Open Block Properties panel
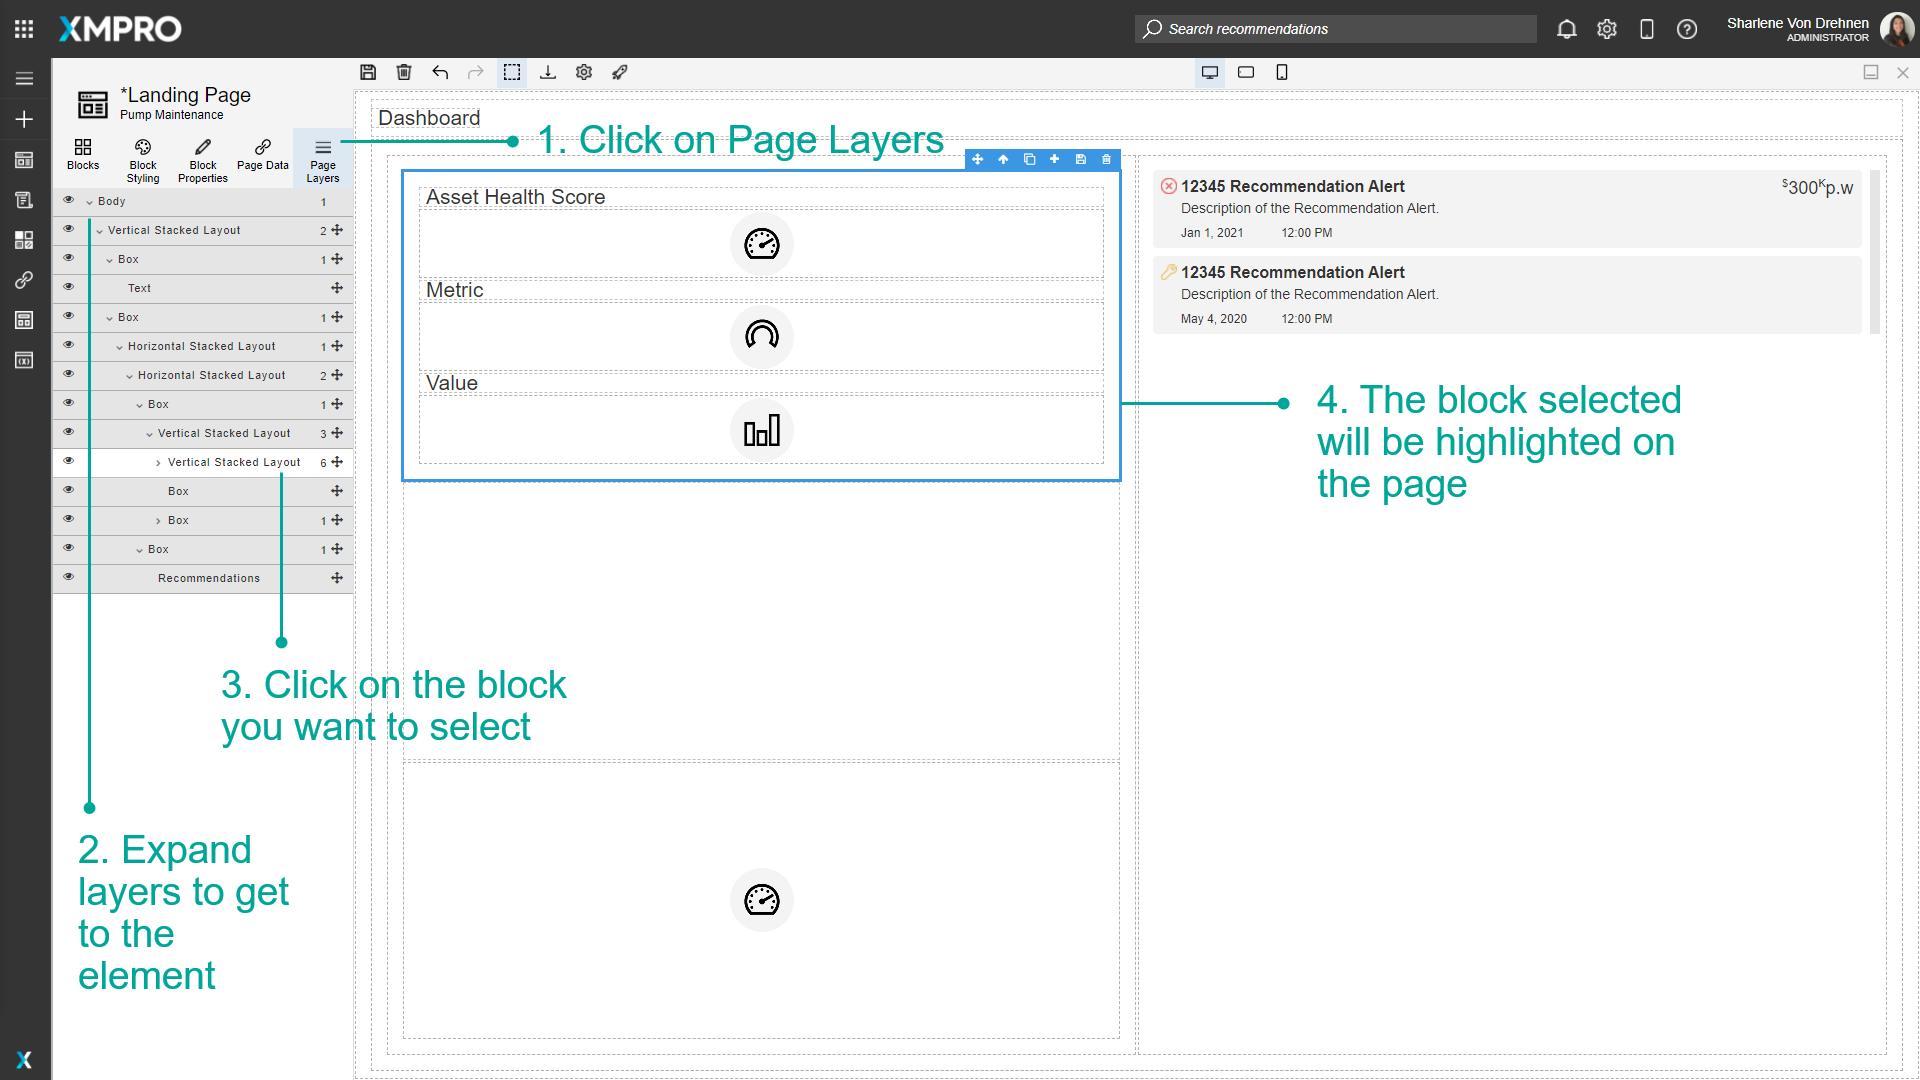1920x1080 pixels. (x=202, y=158)
